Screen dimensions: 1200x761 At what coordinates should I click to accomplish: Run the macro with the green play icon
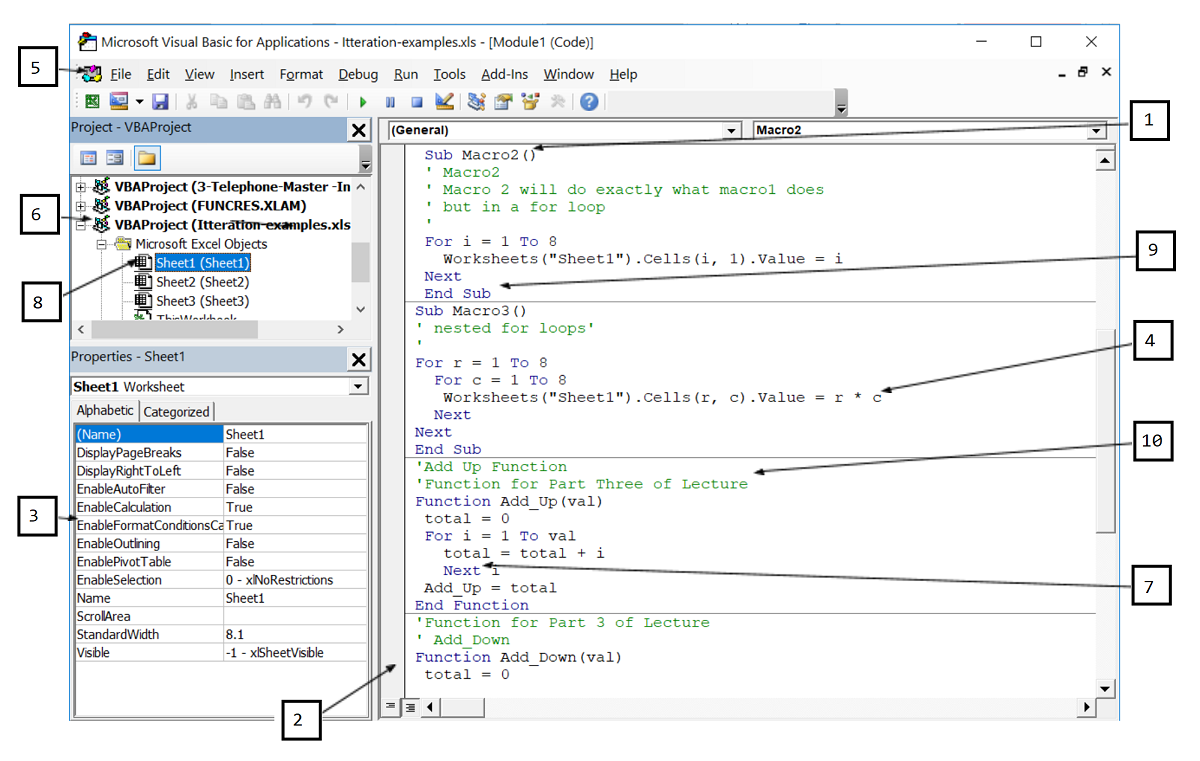tap(363, 102)
